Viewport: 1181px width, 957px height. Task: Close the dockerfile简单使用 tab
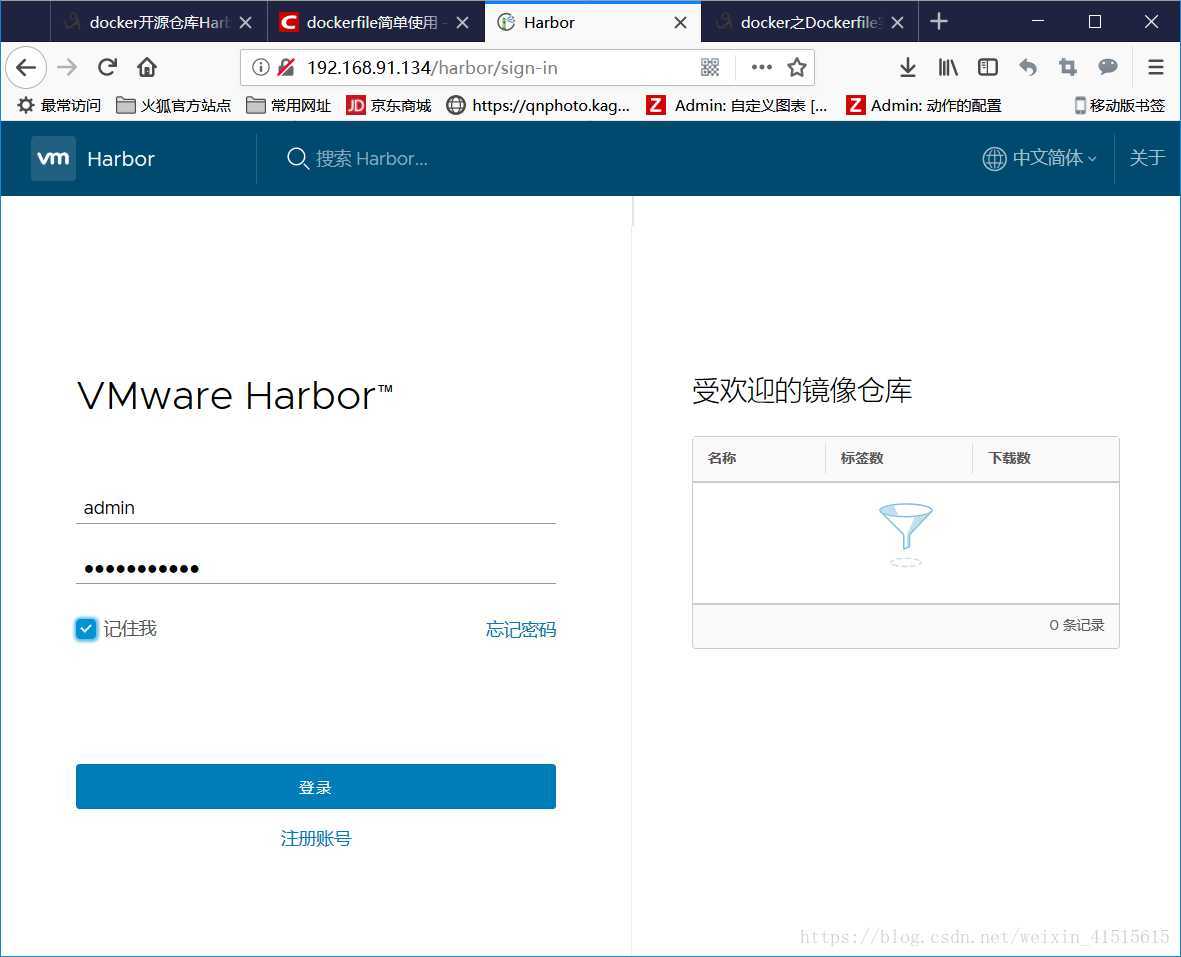pos(463,23)
